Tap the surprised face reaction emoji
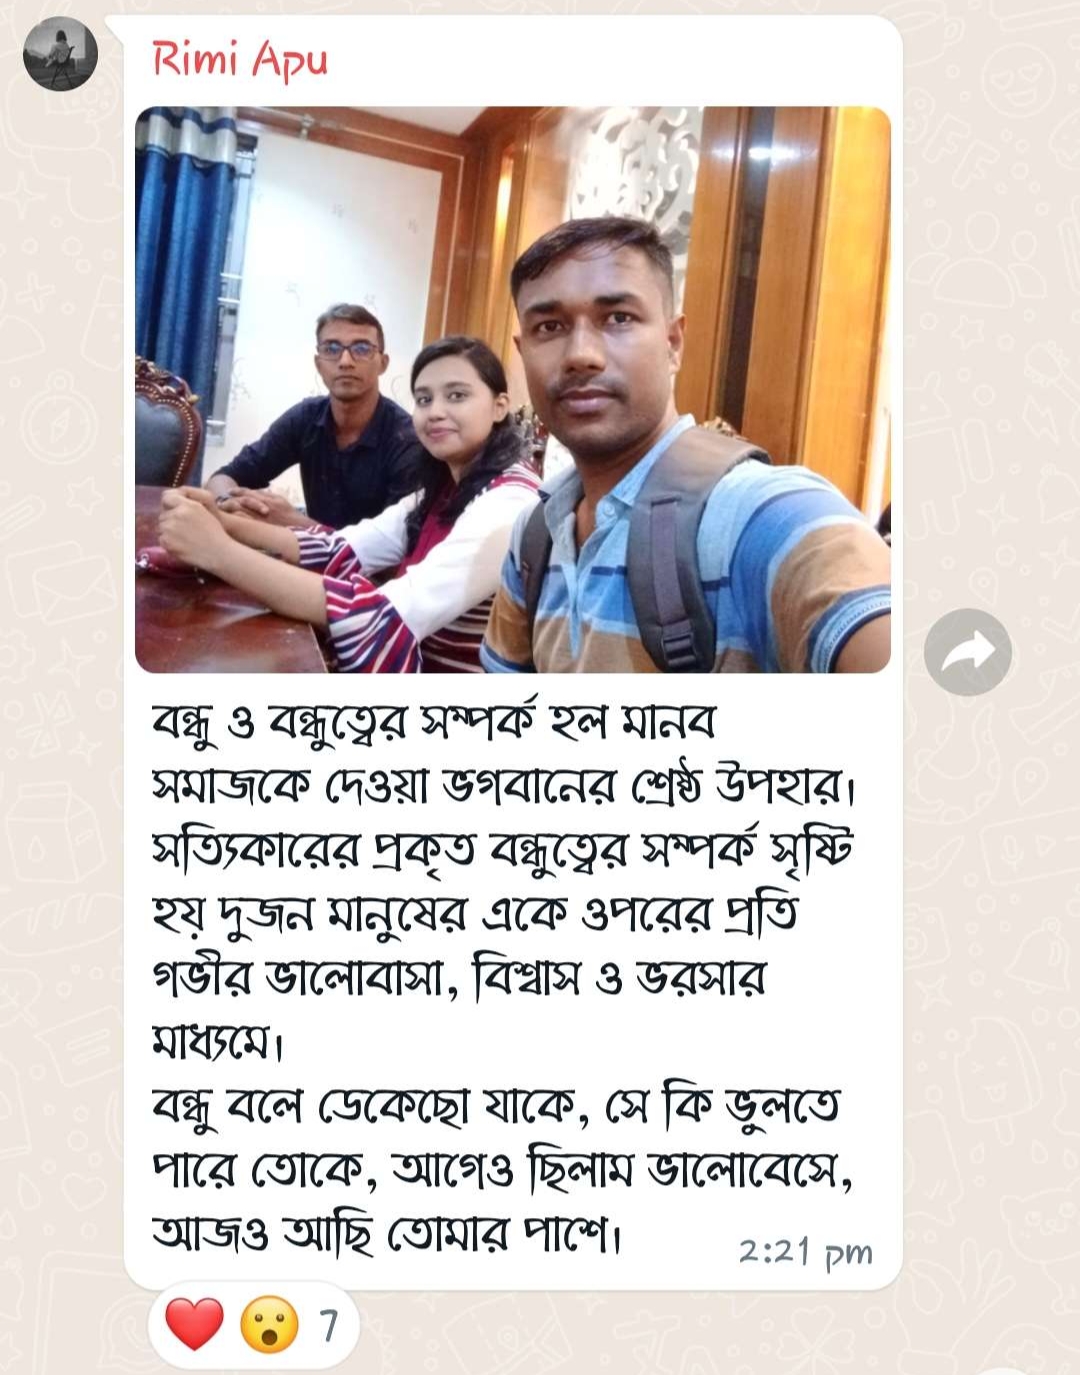This screenshot has width=1080, height=1375. 269,1325
